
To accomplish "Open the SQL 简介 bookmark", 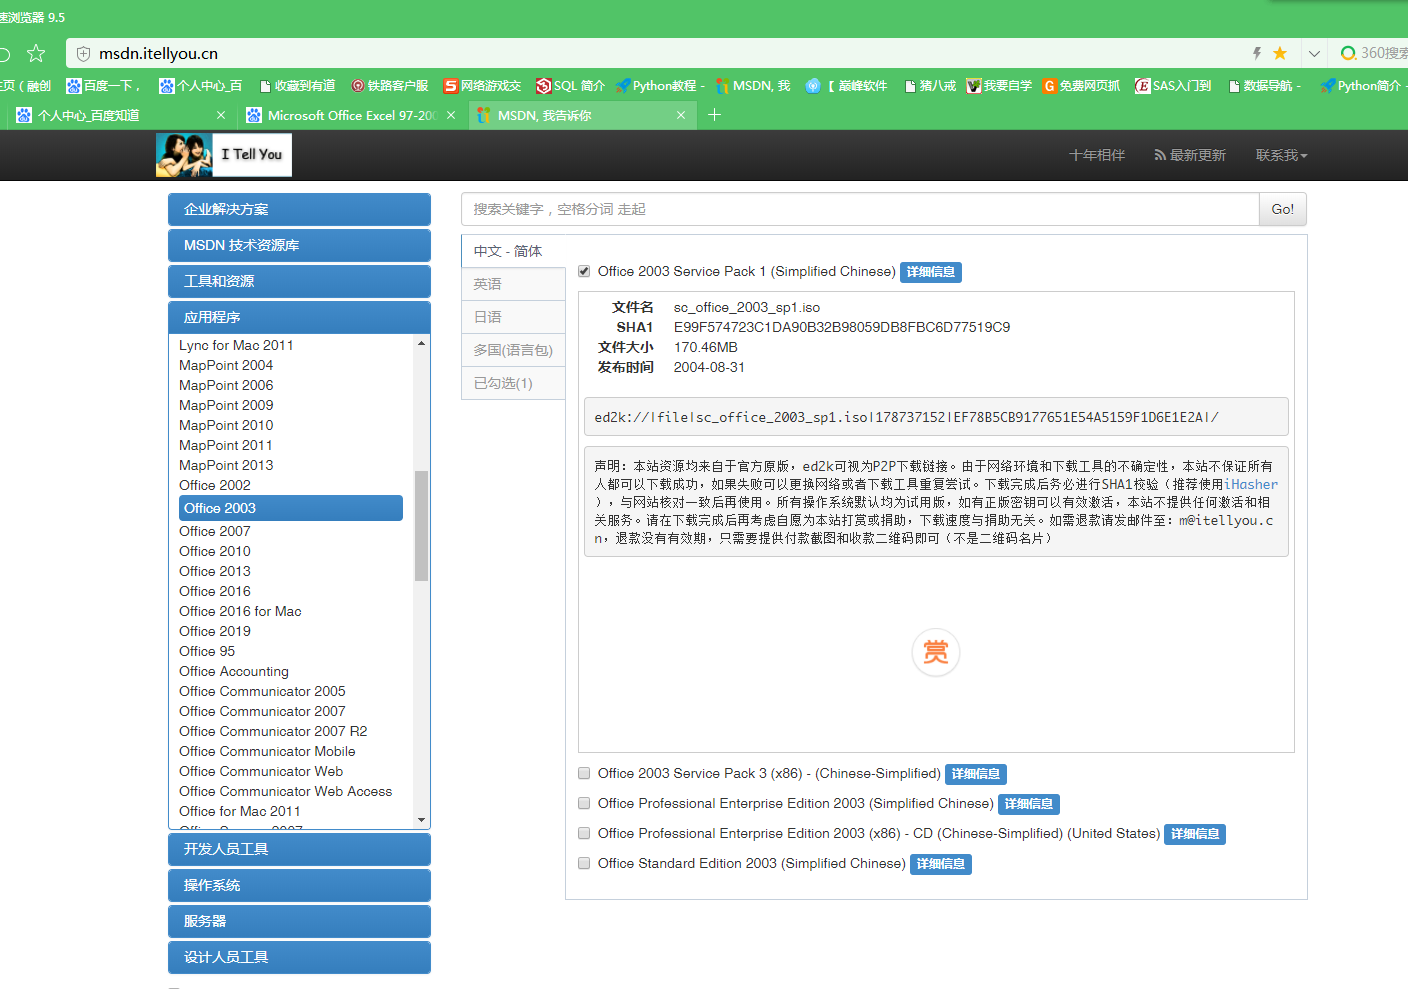I will [570, 86].
